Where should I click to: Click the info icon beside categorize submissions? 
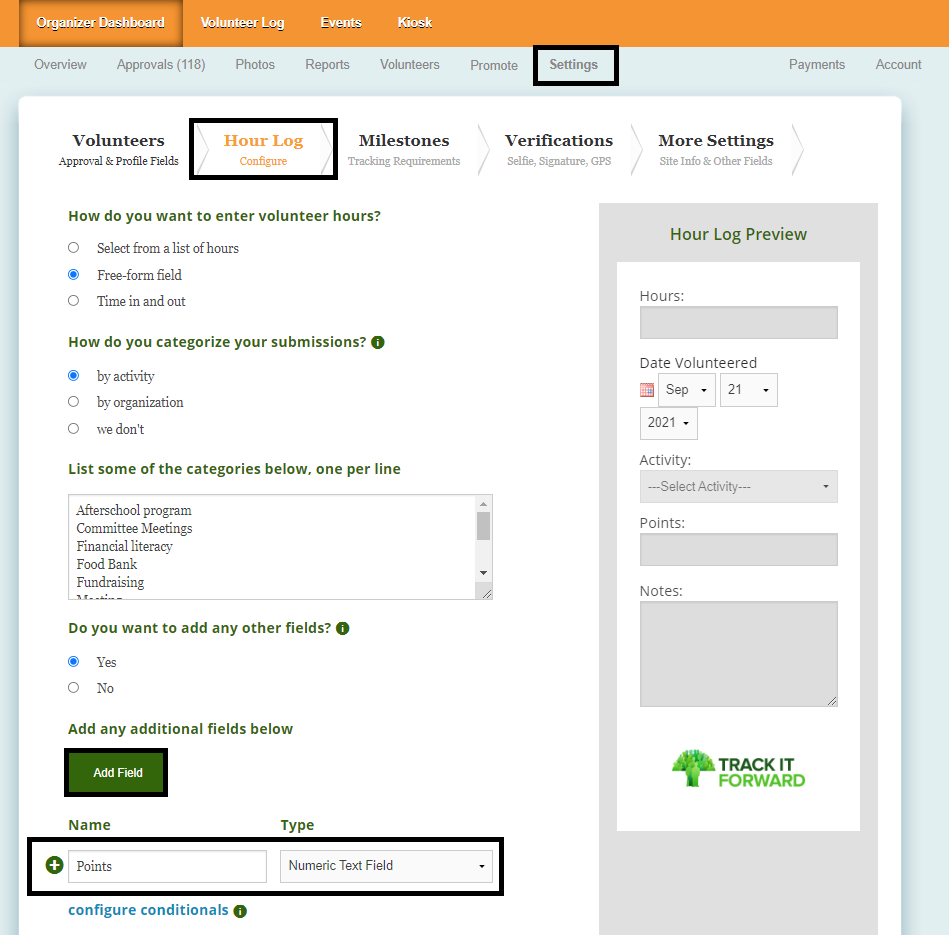click(378, 343)
